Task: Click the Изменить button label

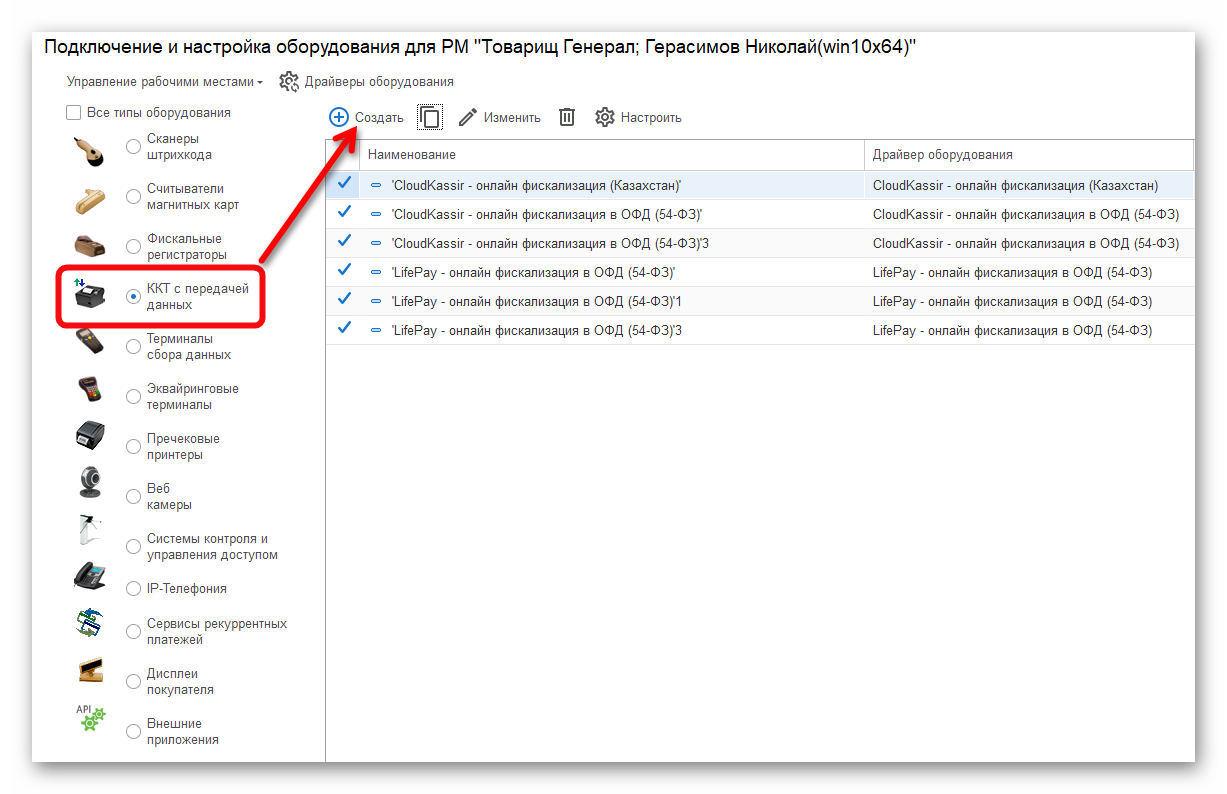Action: point(512,118)
